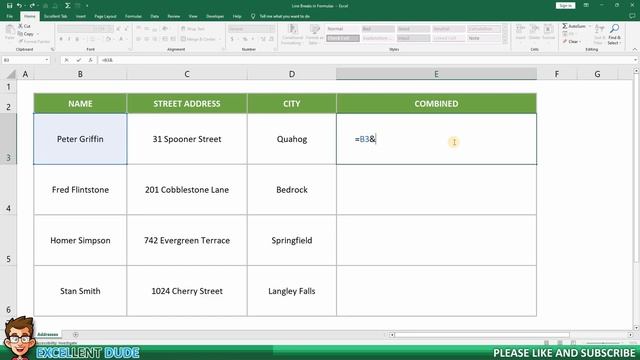The width and height of the screenshot is (640, 360).
Task: Select column D header
Action: 292,74
